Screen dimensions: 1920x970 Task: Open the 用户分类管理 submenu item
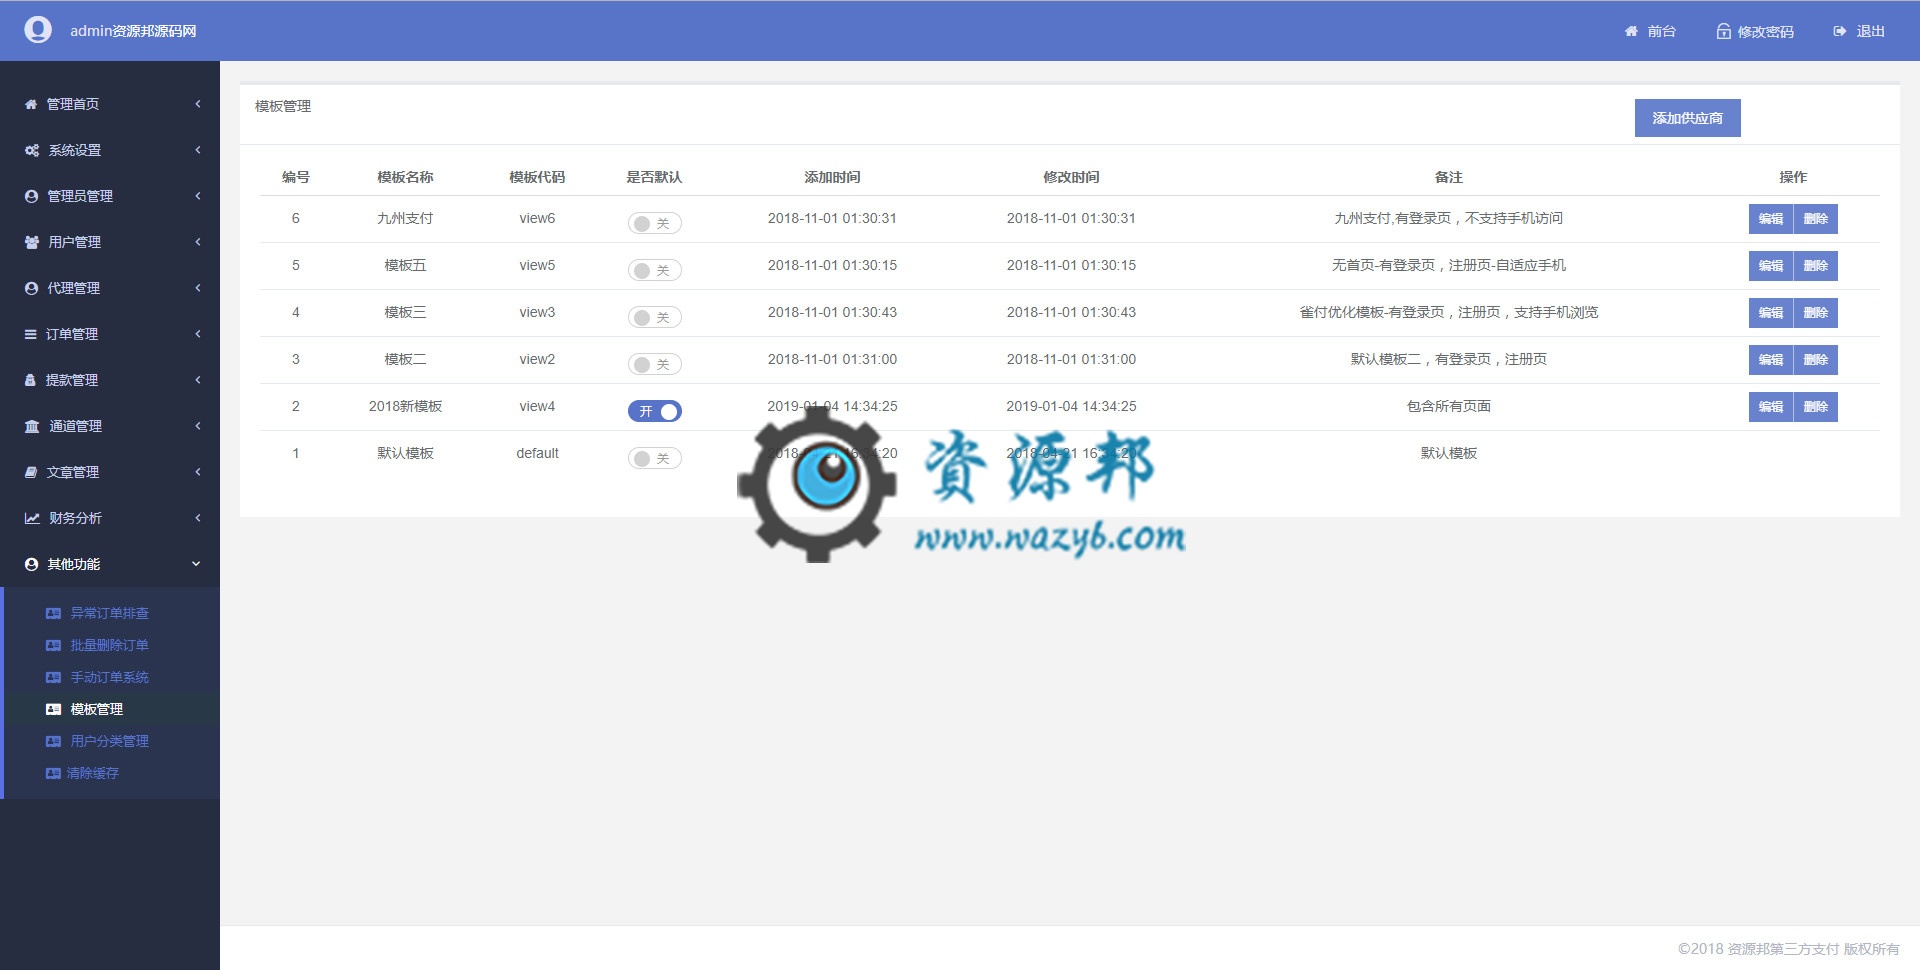[109, 741]
